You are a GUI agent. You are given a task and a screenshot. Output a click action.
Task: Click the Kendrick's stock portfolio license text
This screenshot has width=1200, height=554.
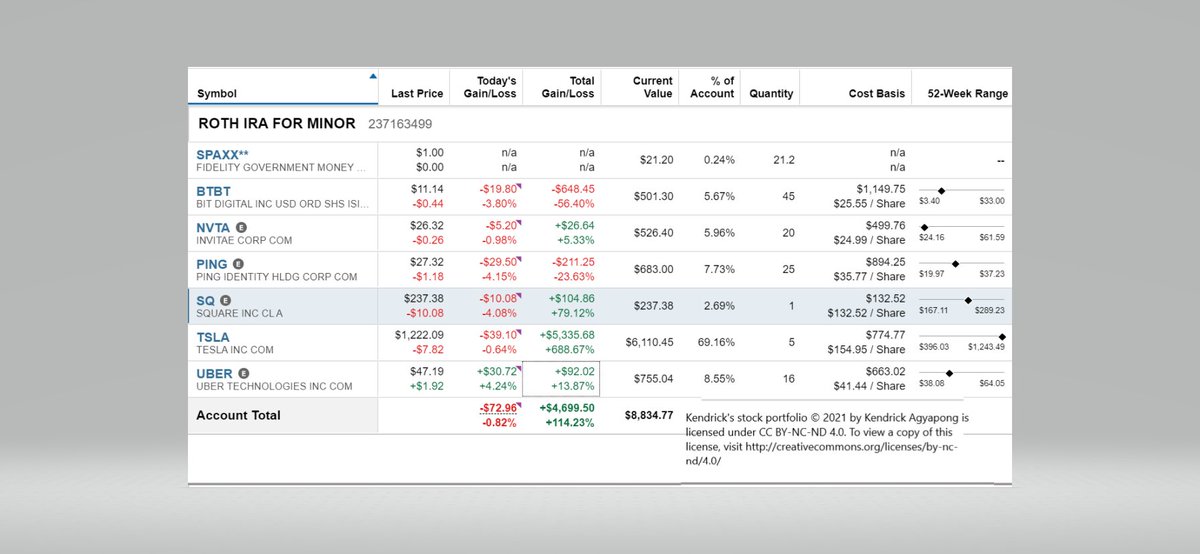[x=828, y=438]
